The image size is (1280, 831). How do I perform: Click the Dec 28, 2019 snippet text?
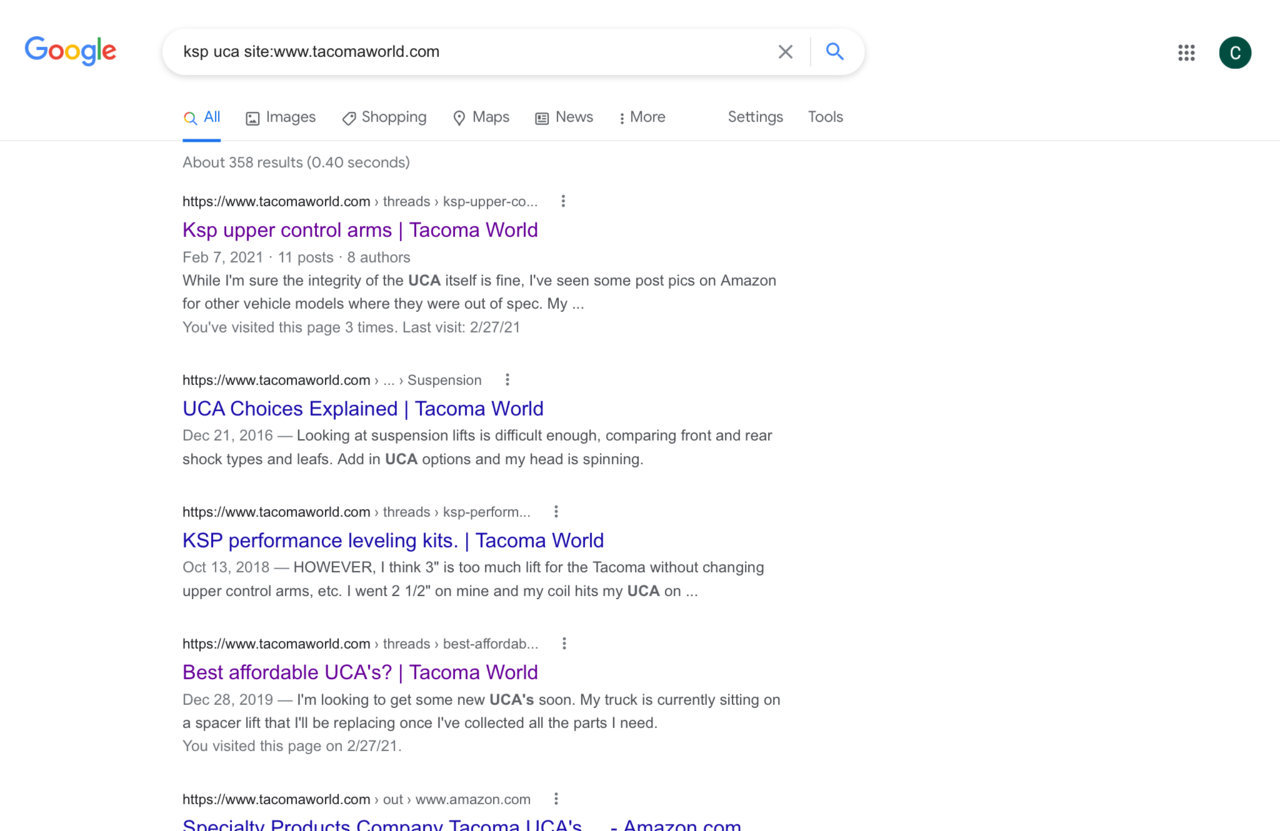481,711
